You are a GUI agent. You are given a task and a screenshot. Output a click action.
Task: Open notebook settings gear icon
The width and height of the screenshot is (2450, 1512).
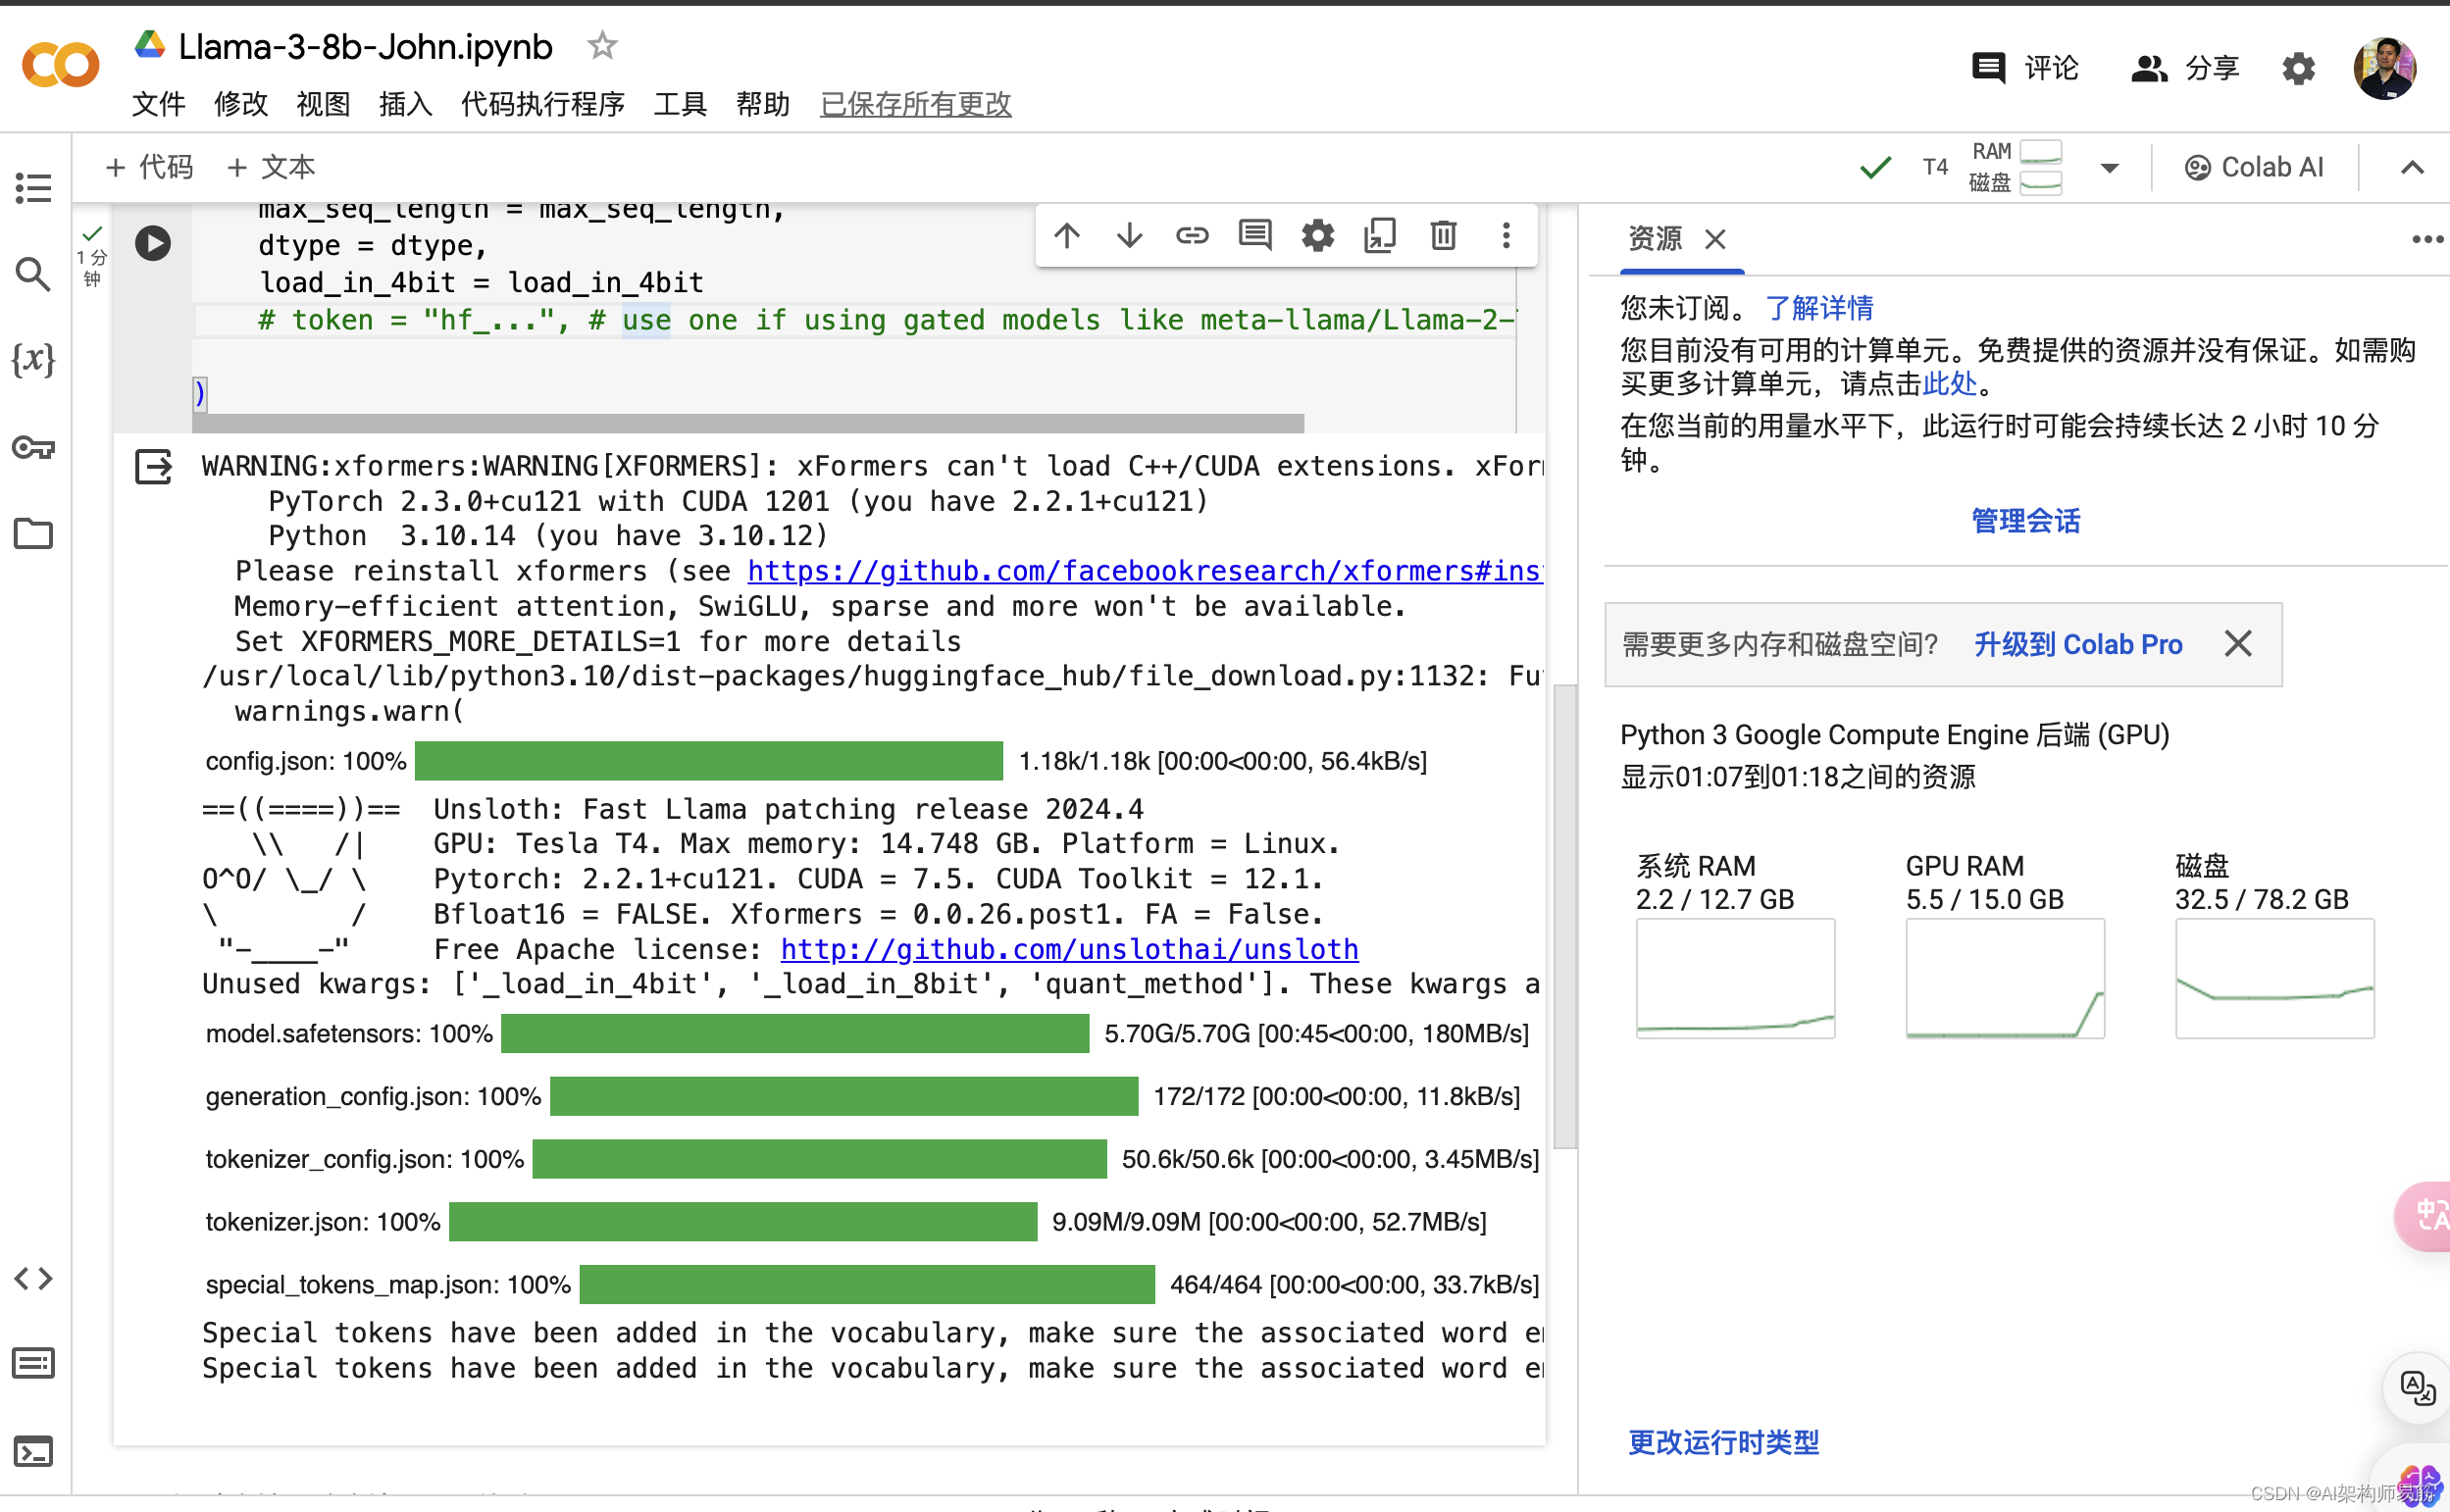(x=2299, y=68)
